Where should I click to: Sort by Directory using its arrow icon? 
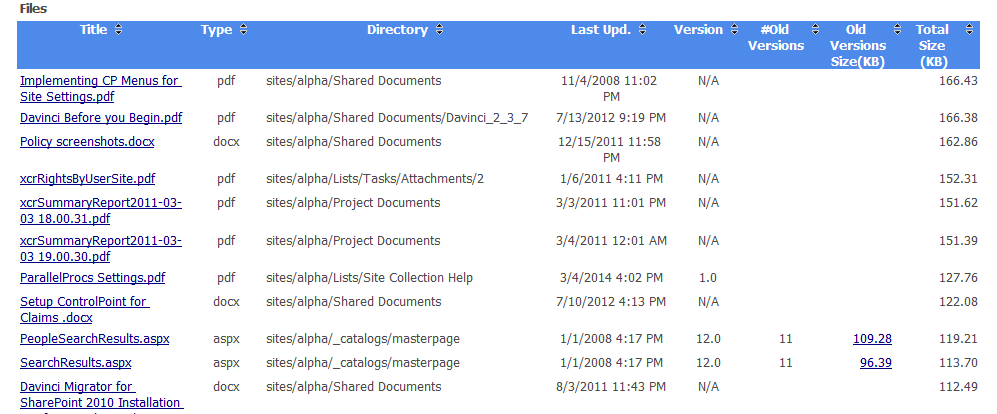[x=440, y=30]
